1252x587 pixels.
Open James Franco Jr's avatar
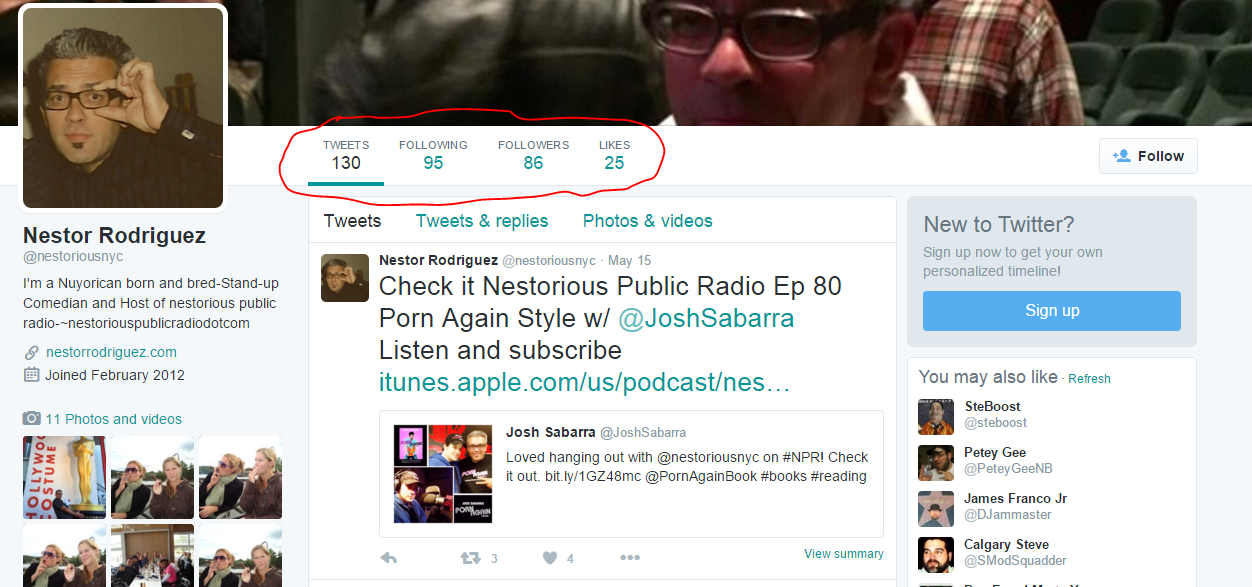pyautogui.click(x=936, y=509)
